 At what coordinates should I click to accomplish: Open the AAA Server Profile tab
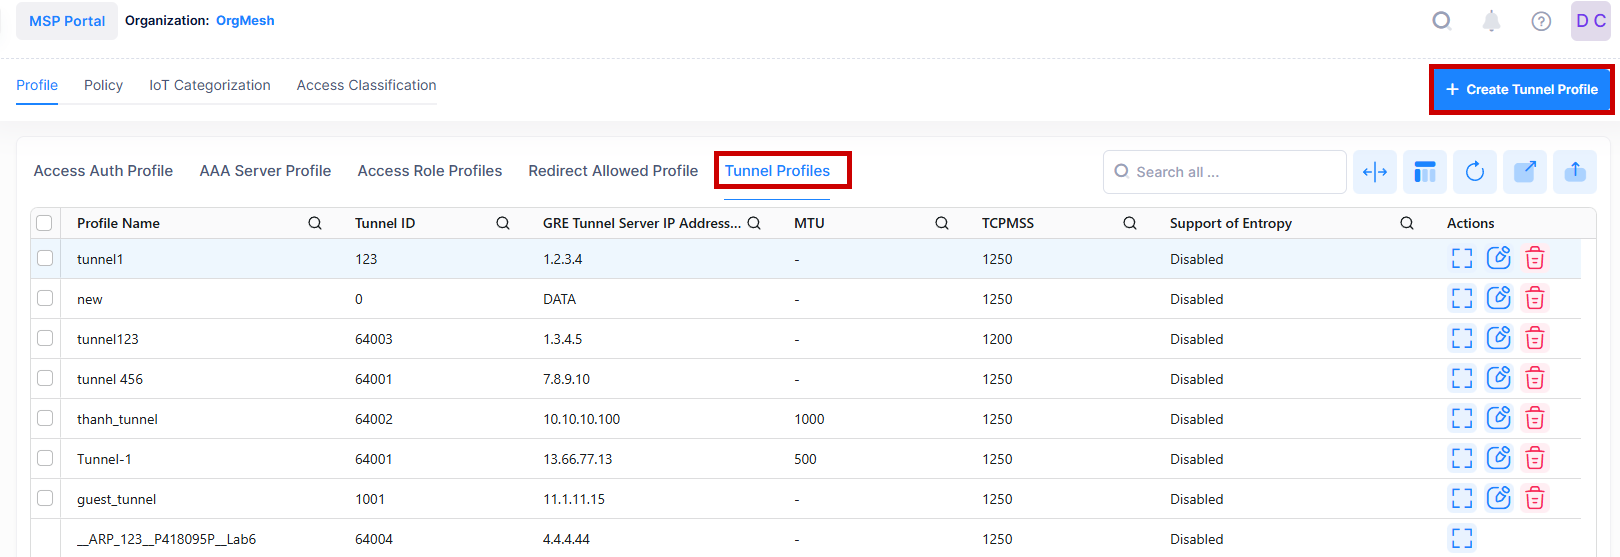265,171
